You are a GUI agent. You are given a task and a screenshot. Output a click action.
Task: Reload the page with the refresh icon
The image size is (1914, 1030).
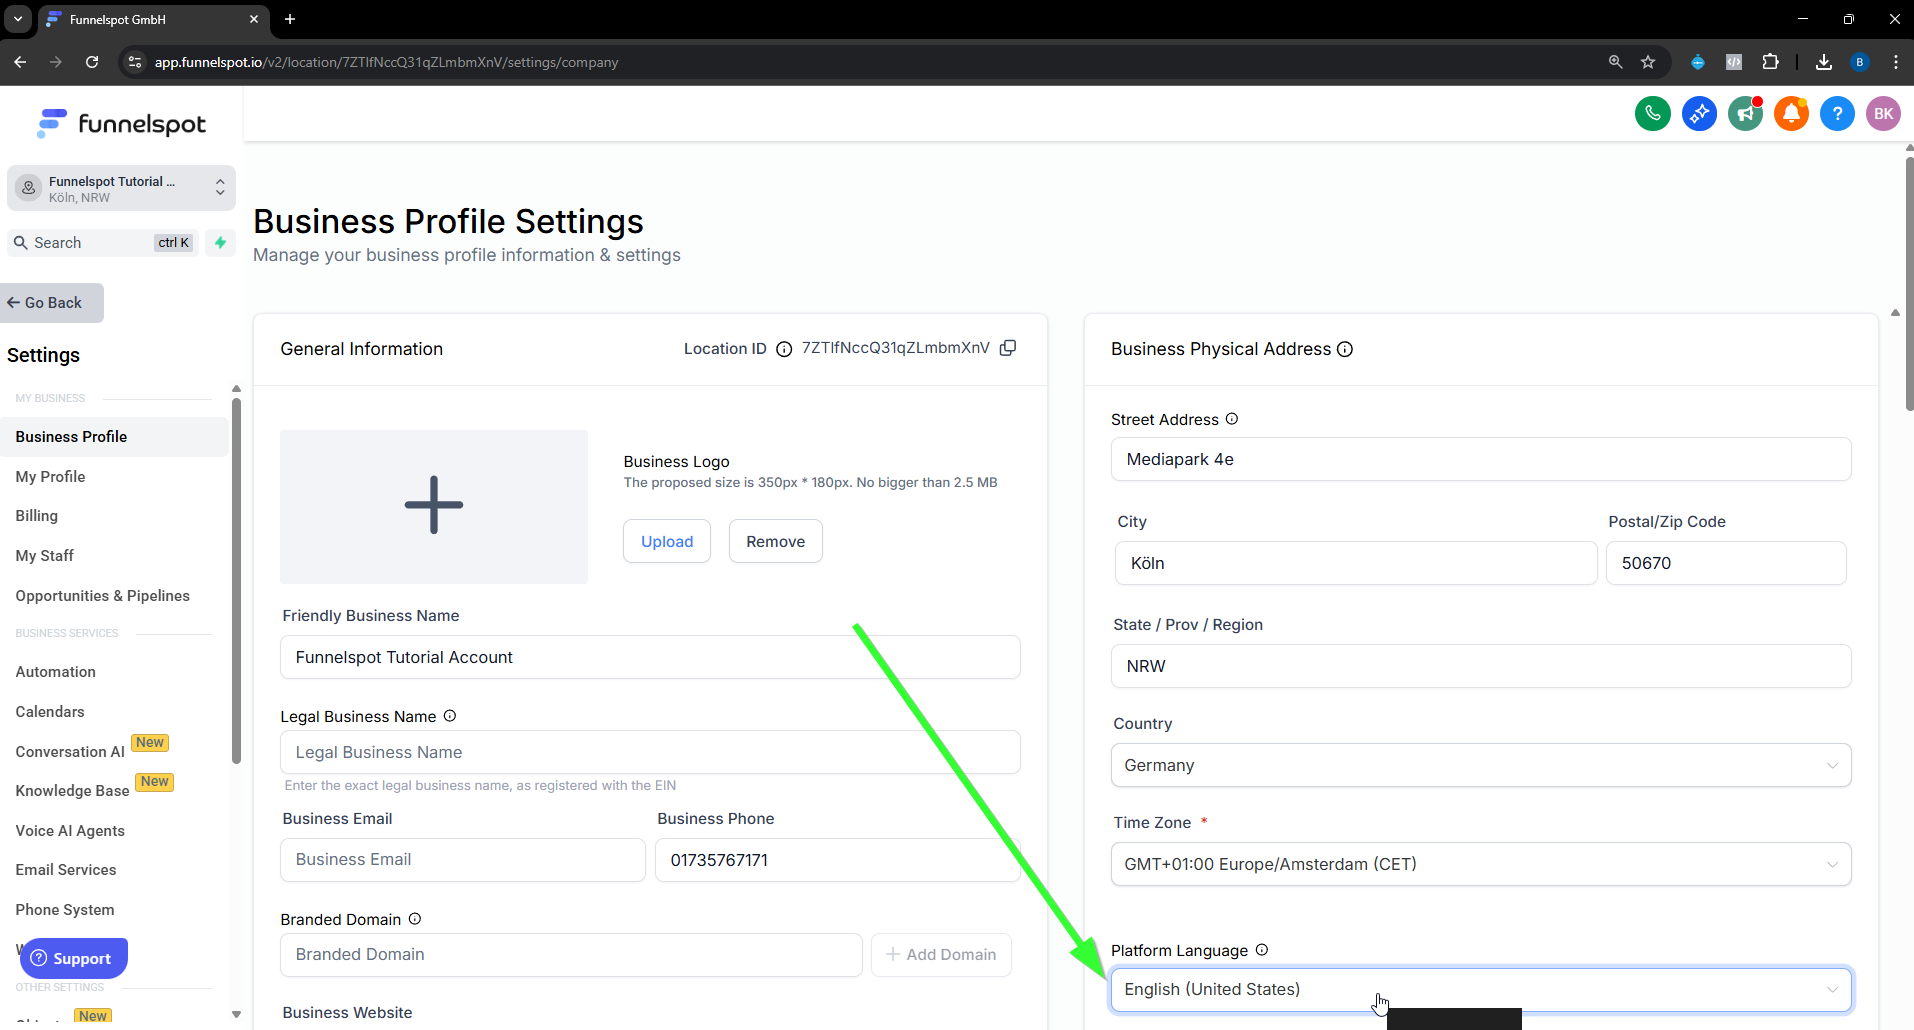(x=92, y=62)
